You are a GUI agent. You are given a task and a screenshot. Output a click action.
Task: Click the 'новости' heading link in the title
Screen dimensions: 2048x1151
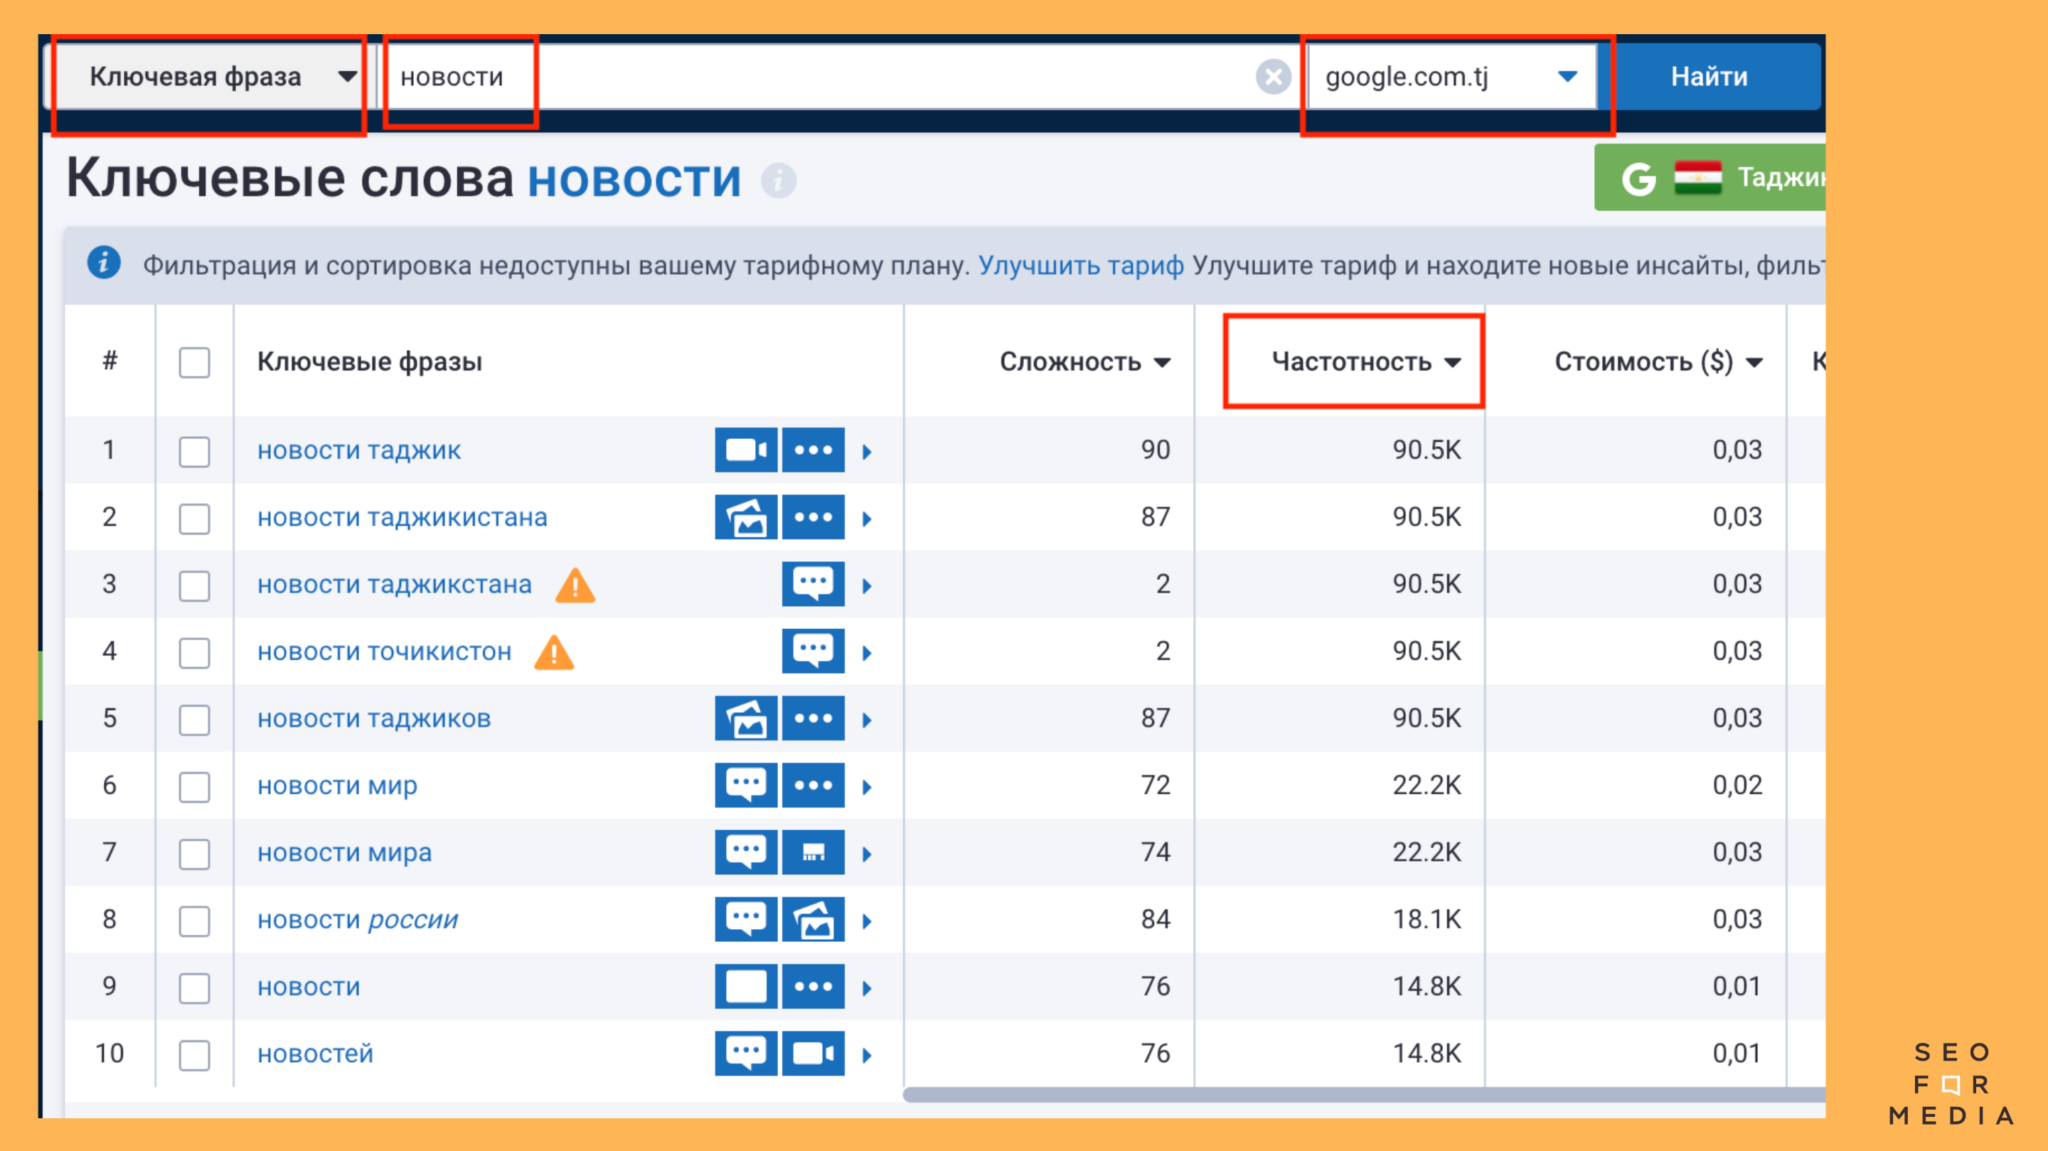point(634,180)
